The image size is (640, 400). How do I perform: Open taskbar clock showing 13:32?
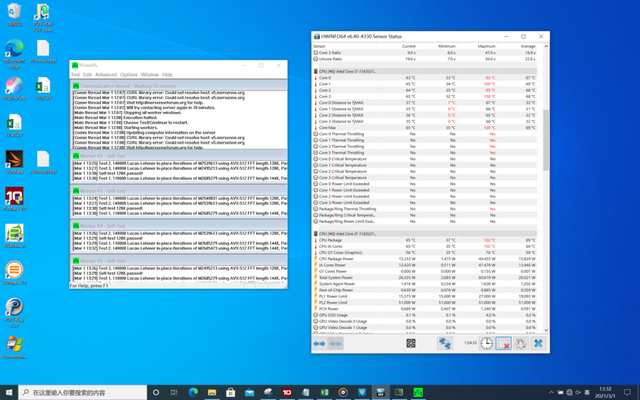[606, 392]
